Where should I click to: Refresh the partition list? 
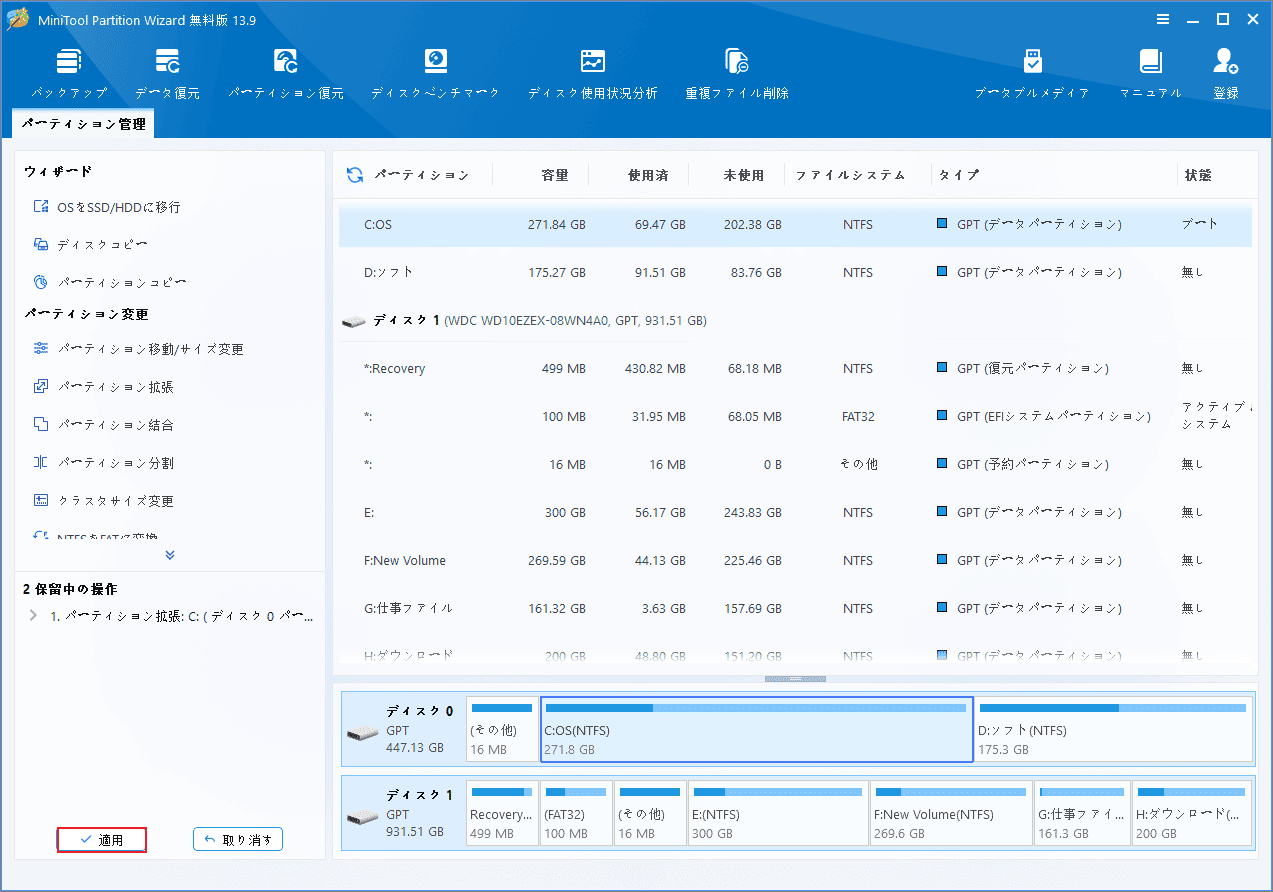355,175
